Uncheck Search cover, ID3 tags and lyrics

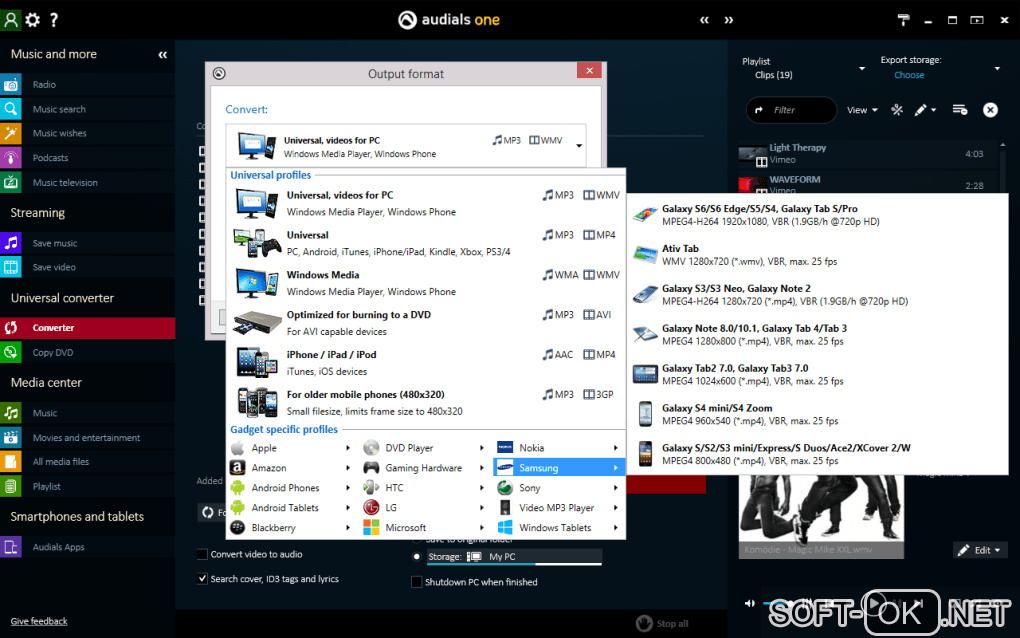(x=202, y=579)
